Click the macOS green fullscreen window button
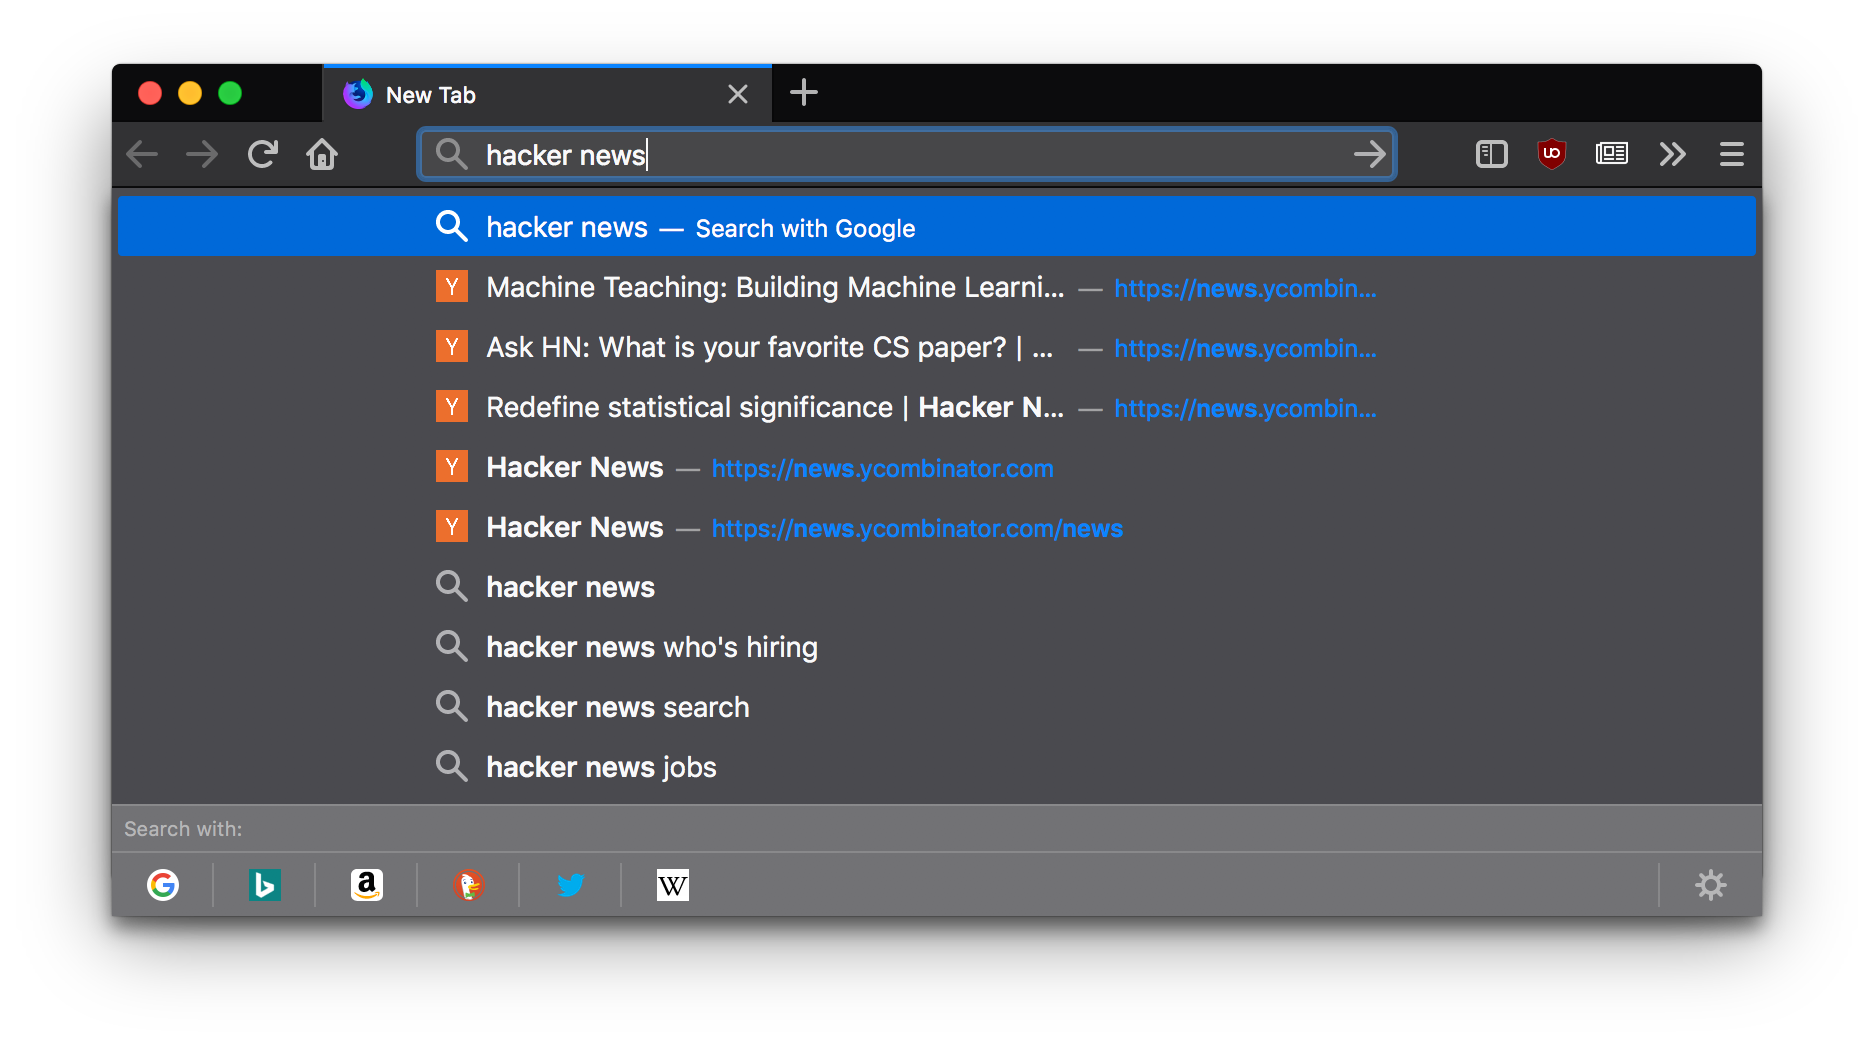The width and height of the screenshot is (1874, 1044). 230,93
